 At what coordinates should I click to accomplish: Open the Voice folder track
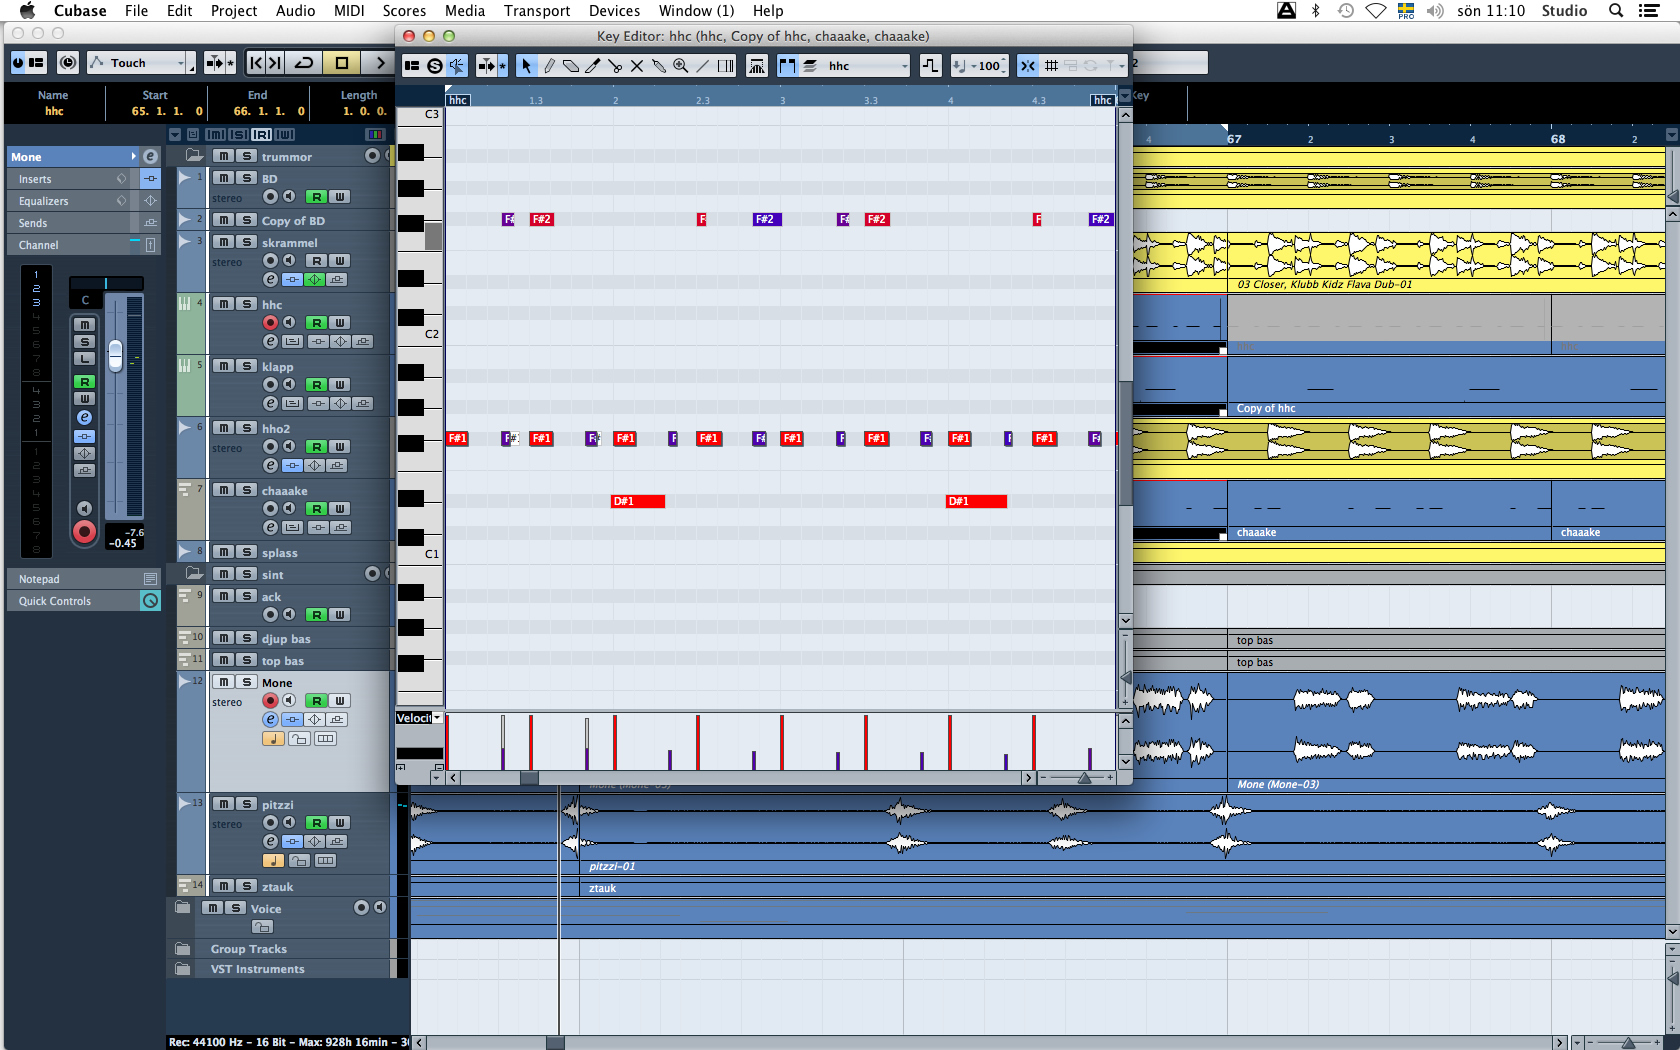coord(182,908)
